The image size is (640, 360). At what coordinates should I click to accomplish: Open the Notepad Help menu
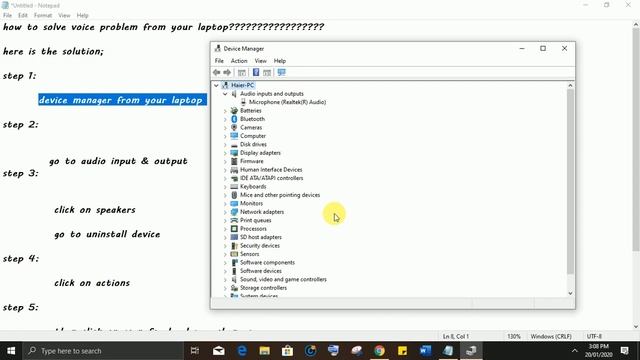coord(82,15)
